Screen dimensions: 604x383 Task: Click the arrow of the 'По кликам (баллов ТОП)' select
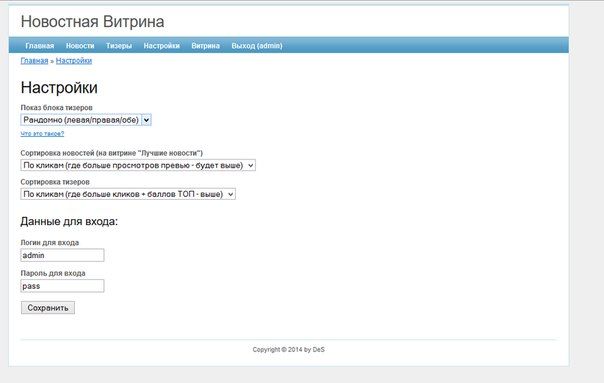click(x=230, y=194)
